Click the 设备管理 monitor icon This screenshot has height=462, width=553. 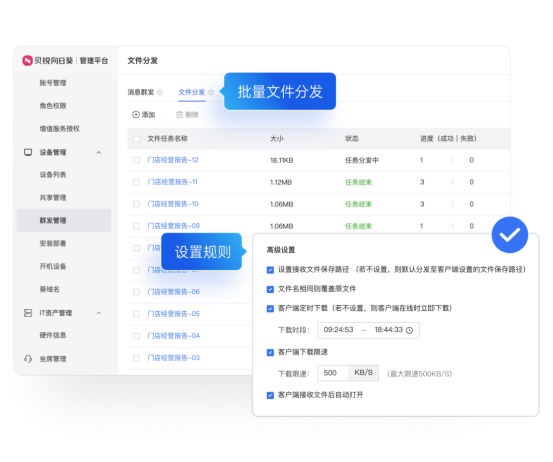click(28, 152)
